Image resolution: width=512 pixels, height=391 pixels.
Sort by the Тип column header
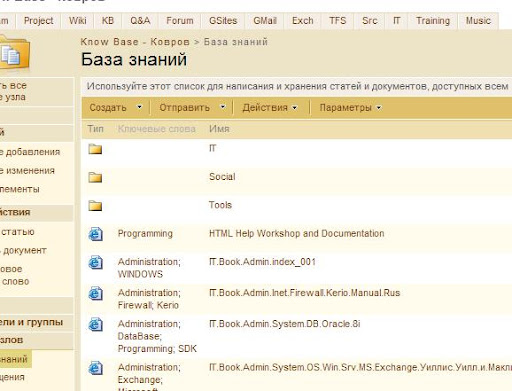(x=95, y=129)
